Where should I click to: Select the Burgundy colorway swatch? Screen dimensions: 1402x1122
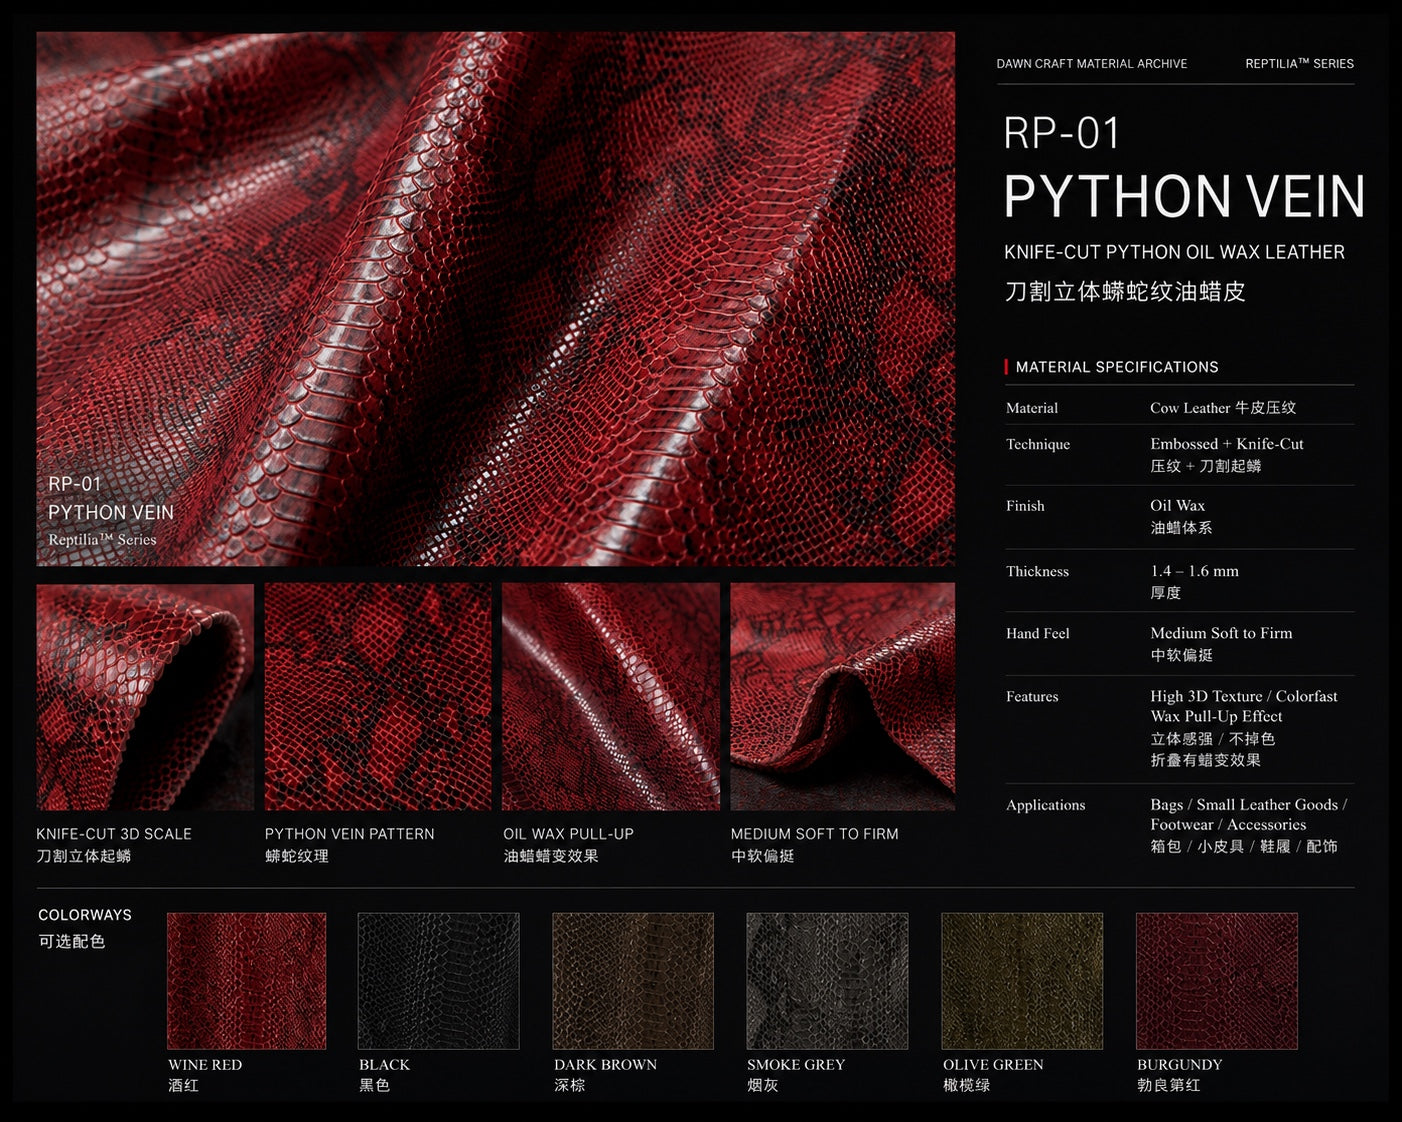point(1217,980)
